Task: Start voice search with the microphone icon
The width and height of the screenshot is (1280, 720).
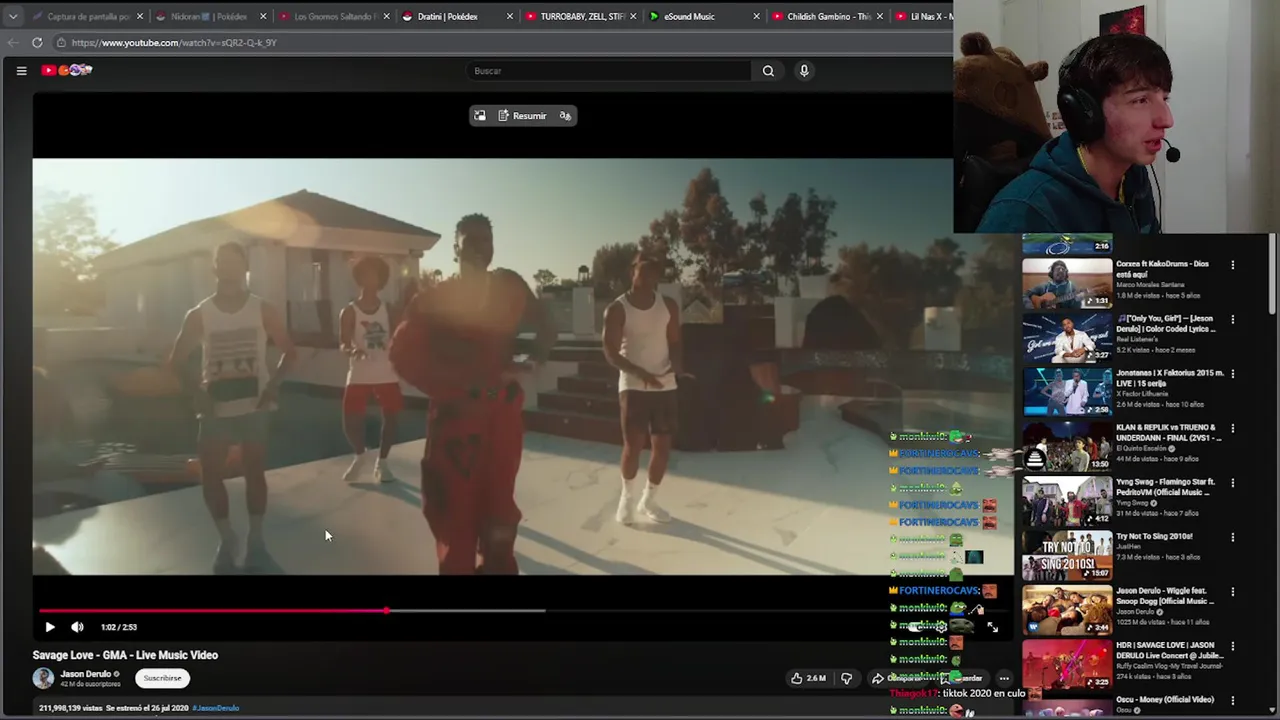Action: 804,71
